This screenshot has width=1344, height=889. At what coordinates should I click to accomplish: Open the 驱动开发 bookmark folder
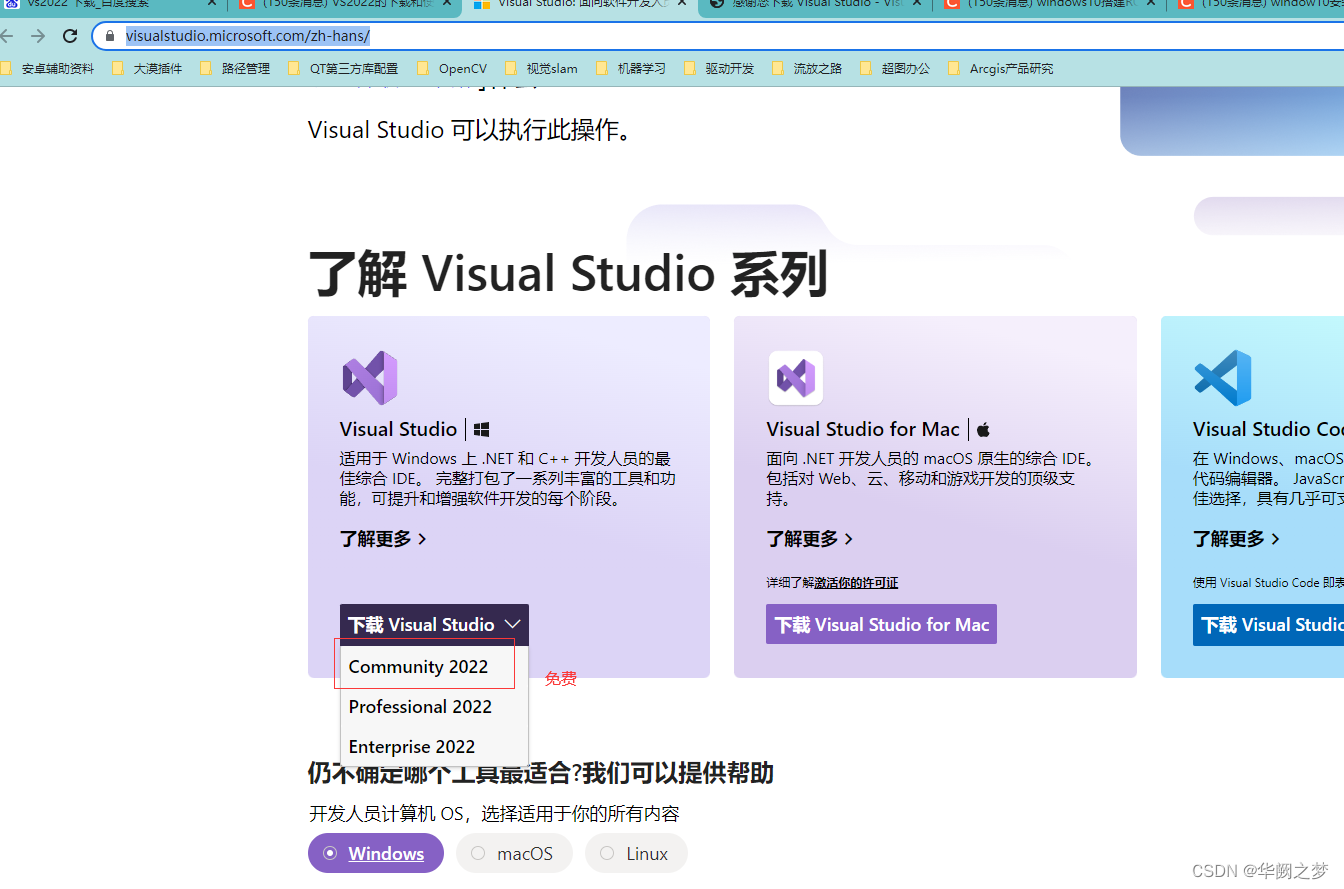point(719,69)
